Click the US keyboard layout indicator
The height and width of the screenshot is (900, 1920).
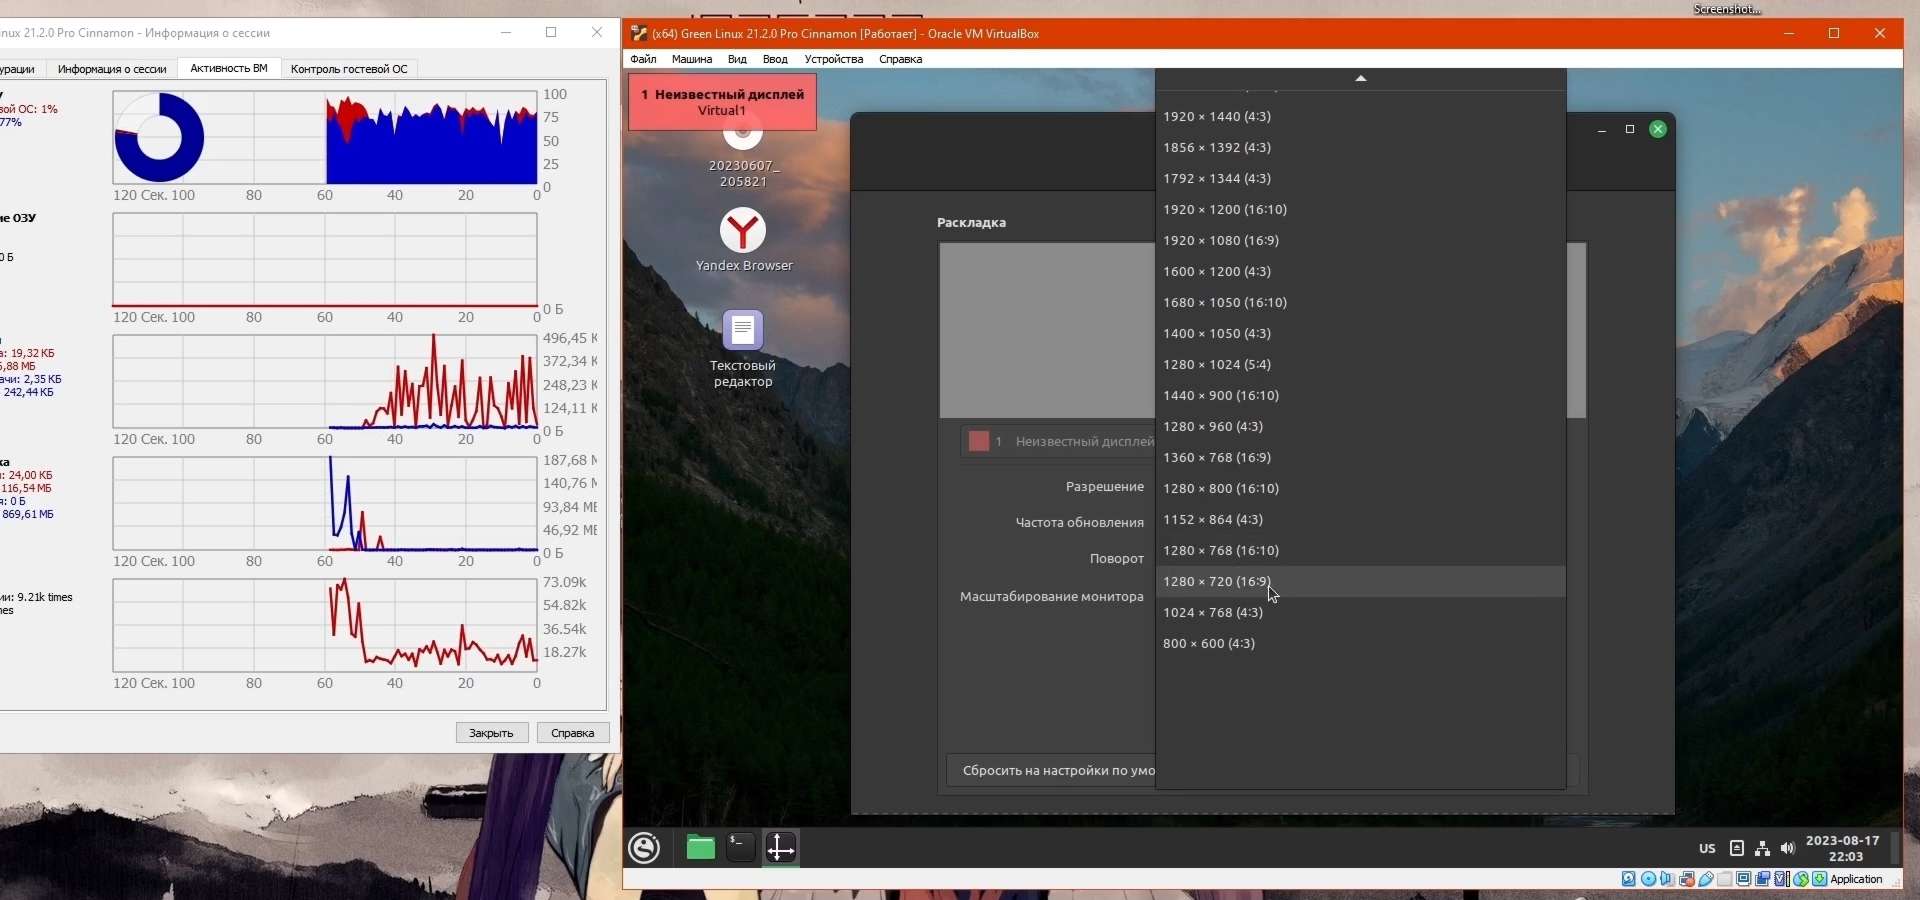point(1707,849)
